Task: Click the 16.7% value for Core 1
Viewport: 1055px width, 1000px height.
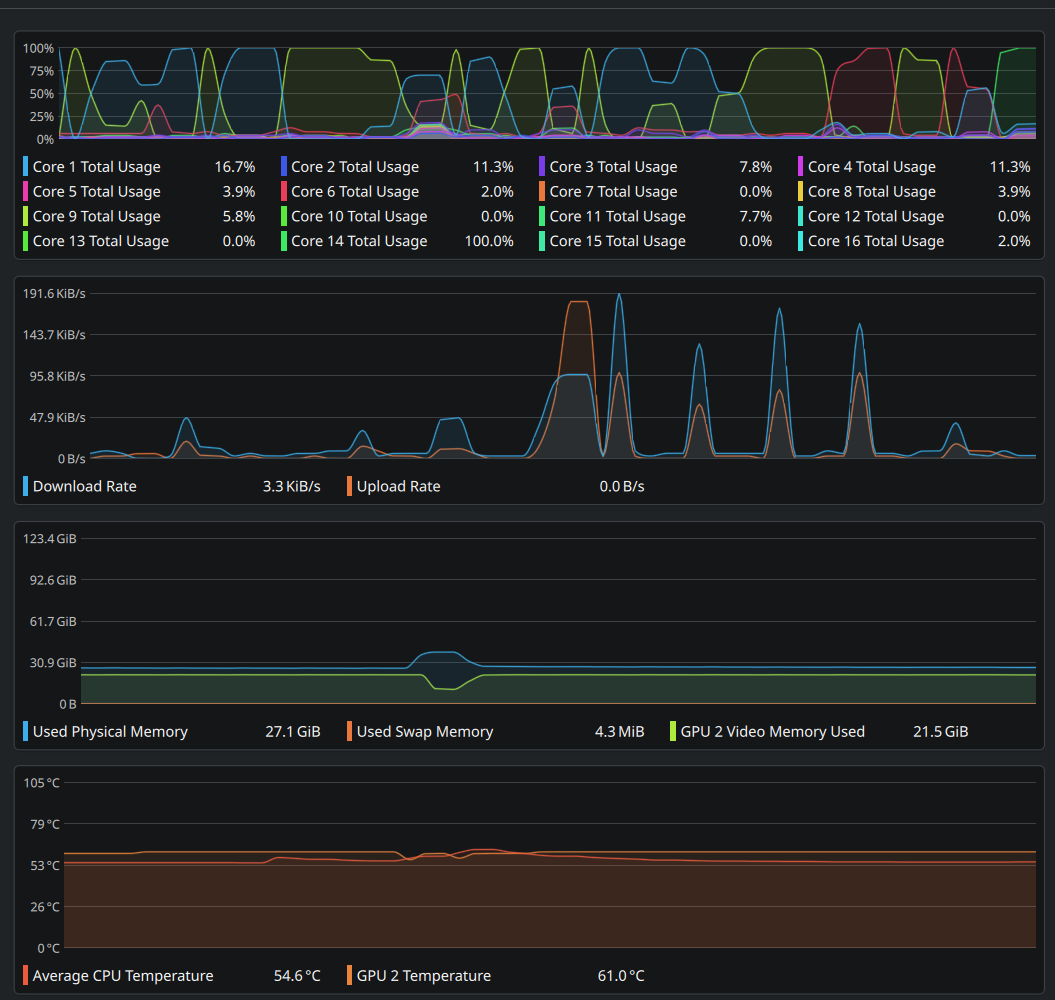Action: (235, 167)
